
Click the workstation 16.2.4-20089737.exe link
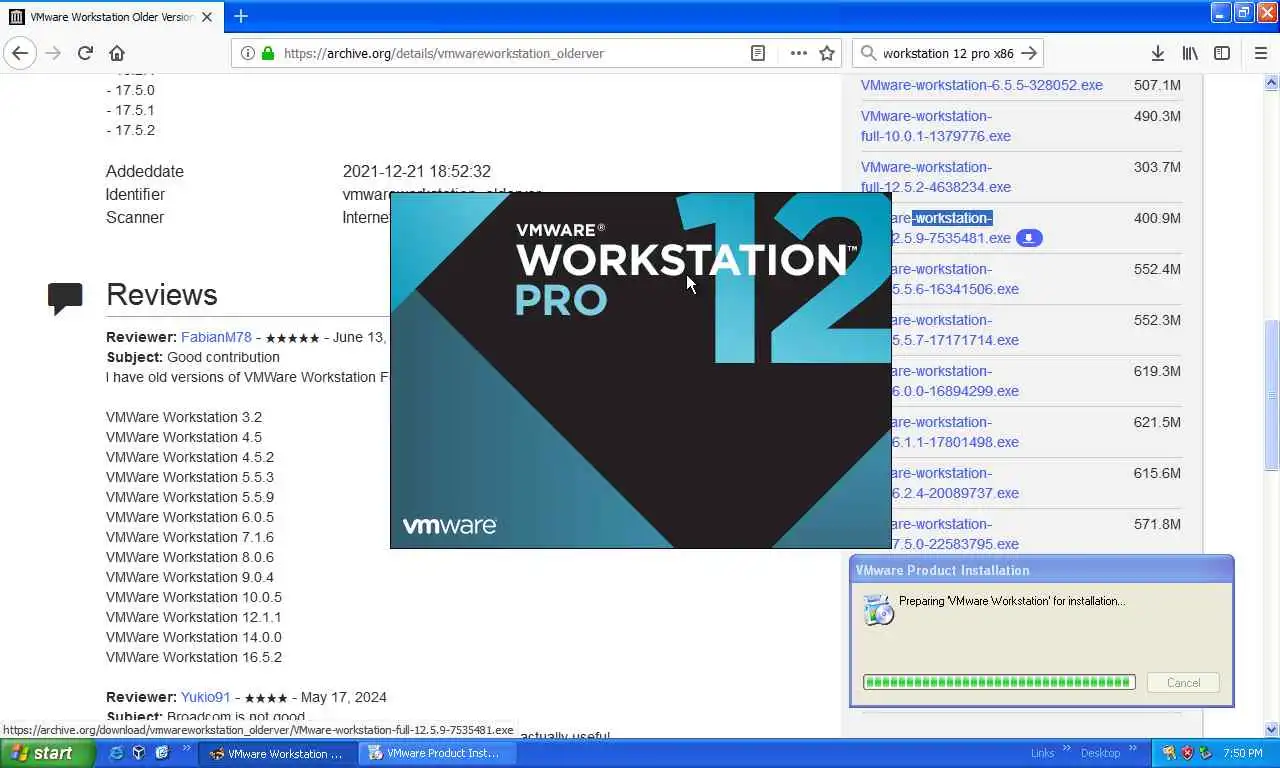tap(955, 483)
